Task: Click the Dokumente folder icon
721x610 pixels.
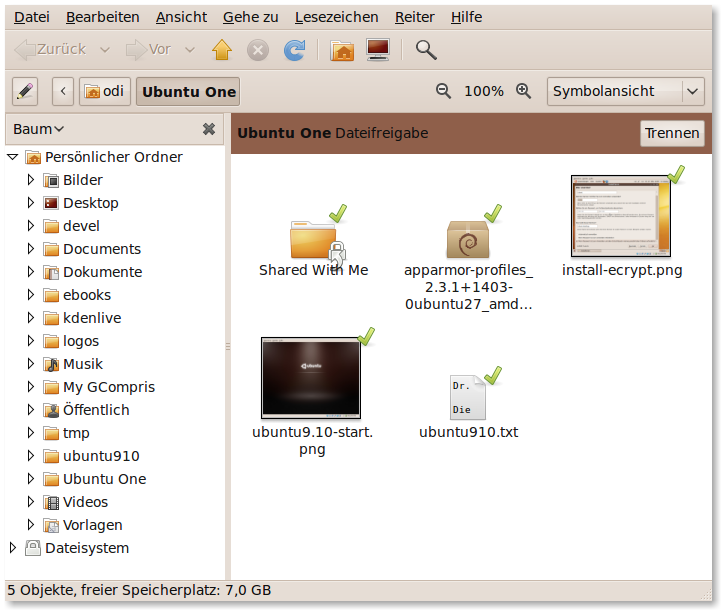Action: [51, 272]
